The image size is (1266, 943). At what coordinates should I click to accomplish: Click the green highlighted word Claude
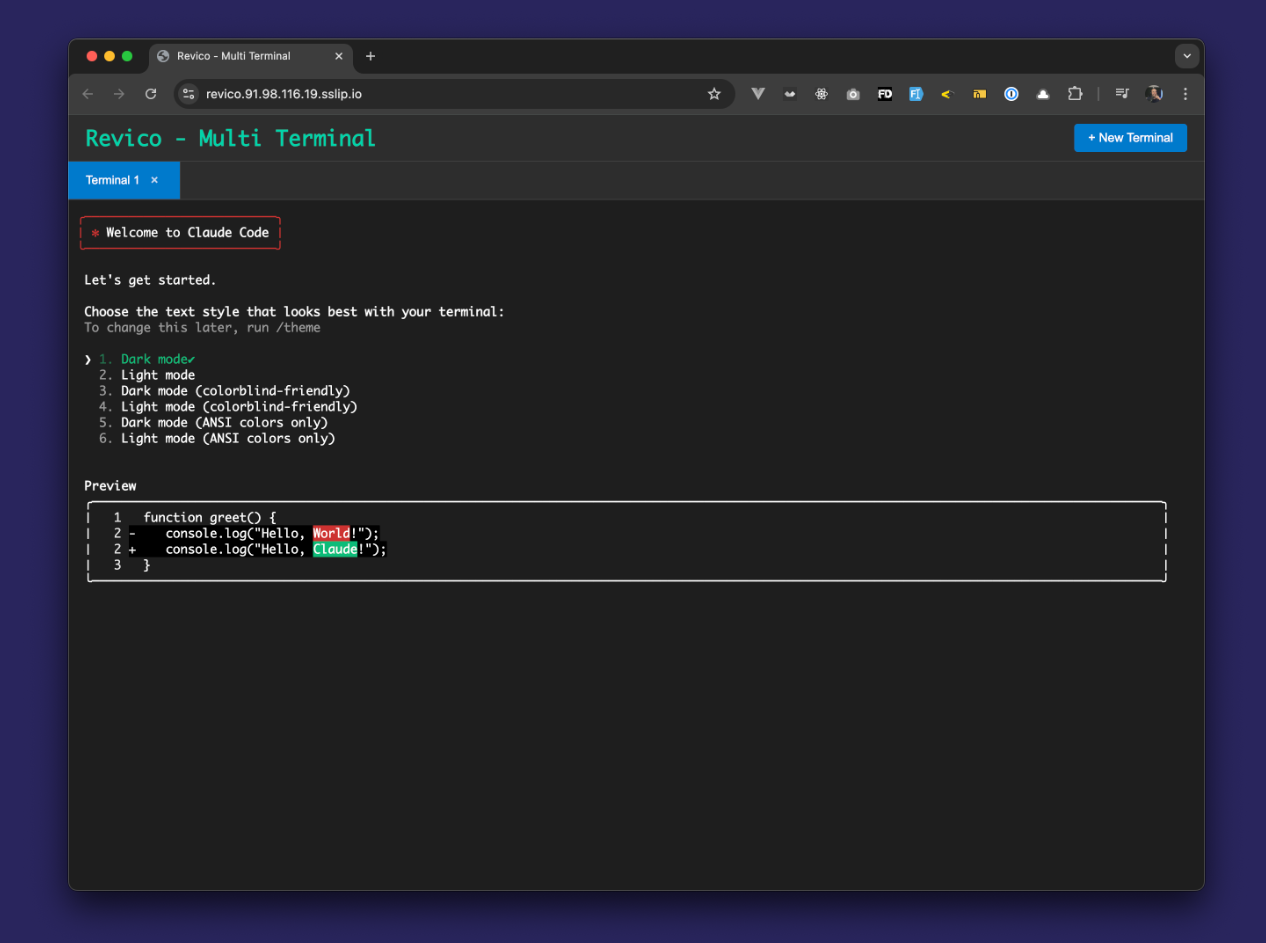click(x=335, y=549)
